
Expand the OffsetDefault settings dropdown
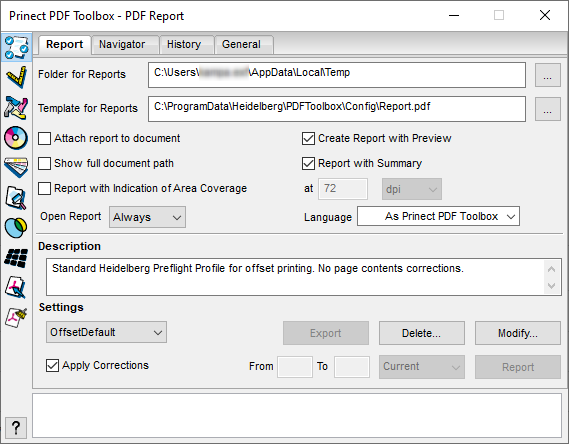pos(106,332)
